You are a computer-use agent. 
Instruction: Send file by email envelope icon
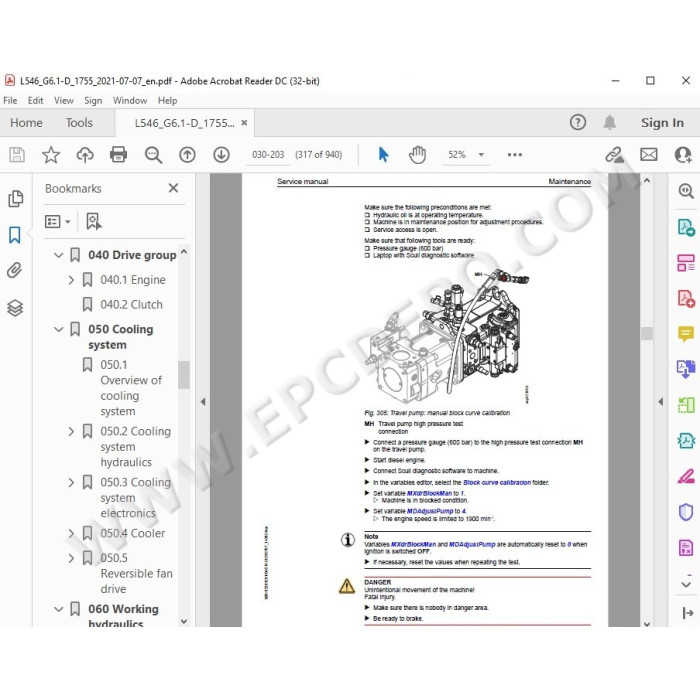[649, 154]
